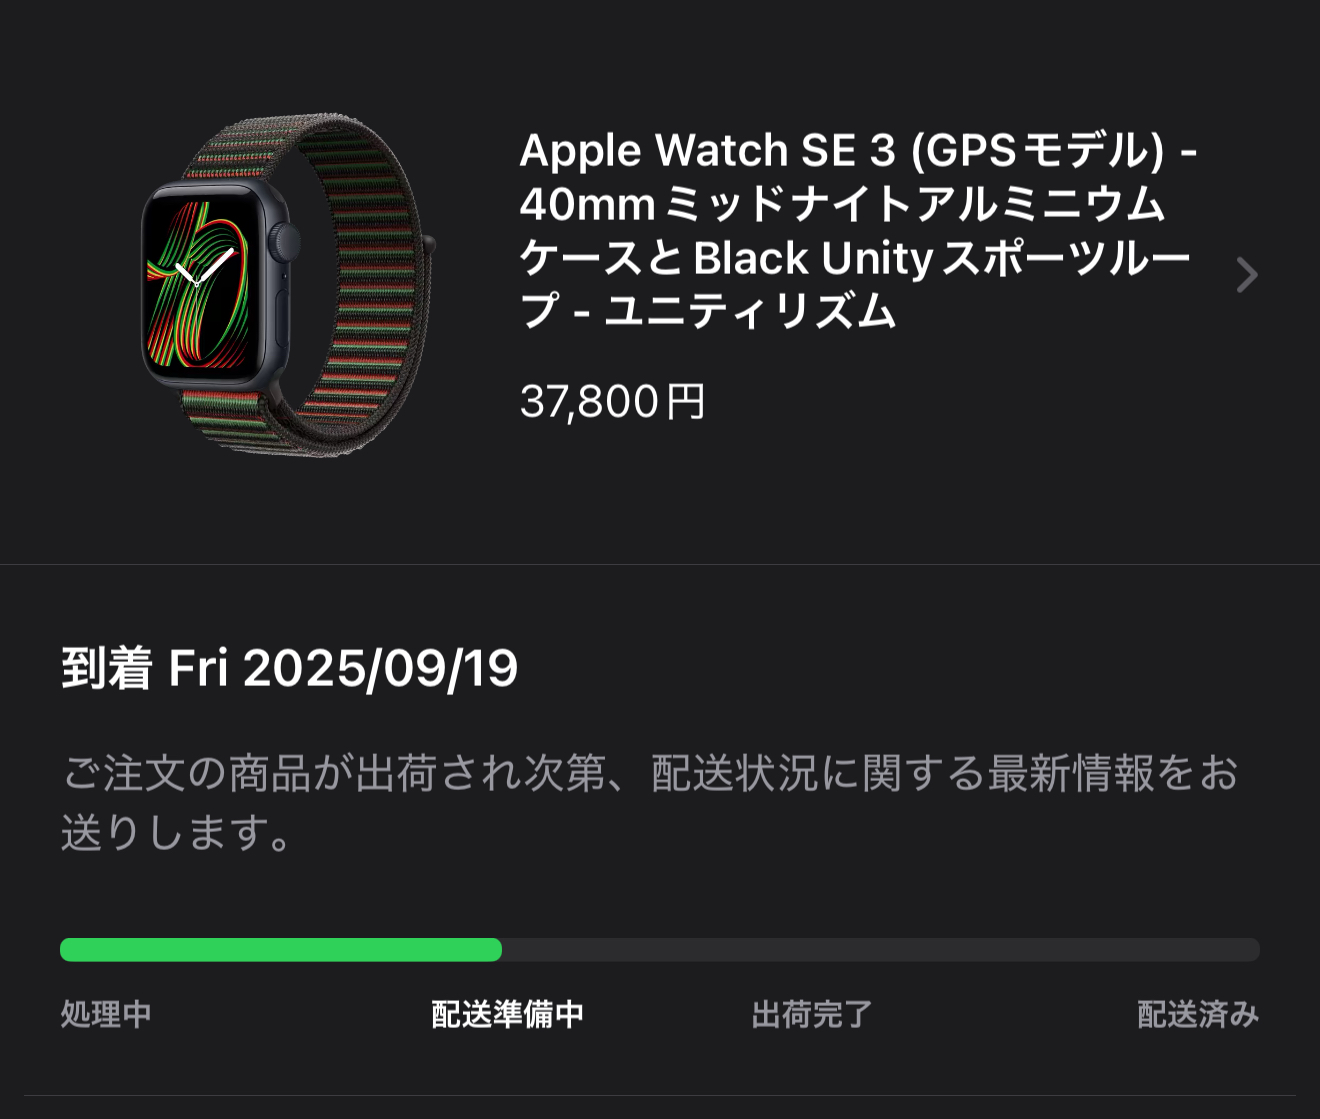1320x1119 pixels.
Task: Tap the 37,800円 price text
Action: 613,402
